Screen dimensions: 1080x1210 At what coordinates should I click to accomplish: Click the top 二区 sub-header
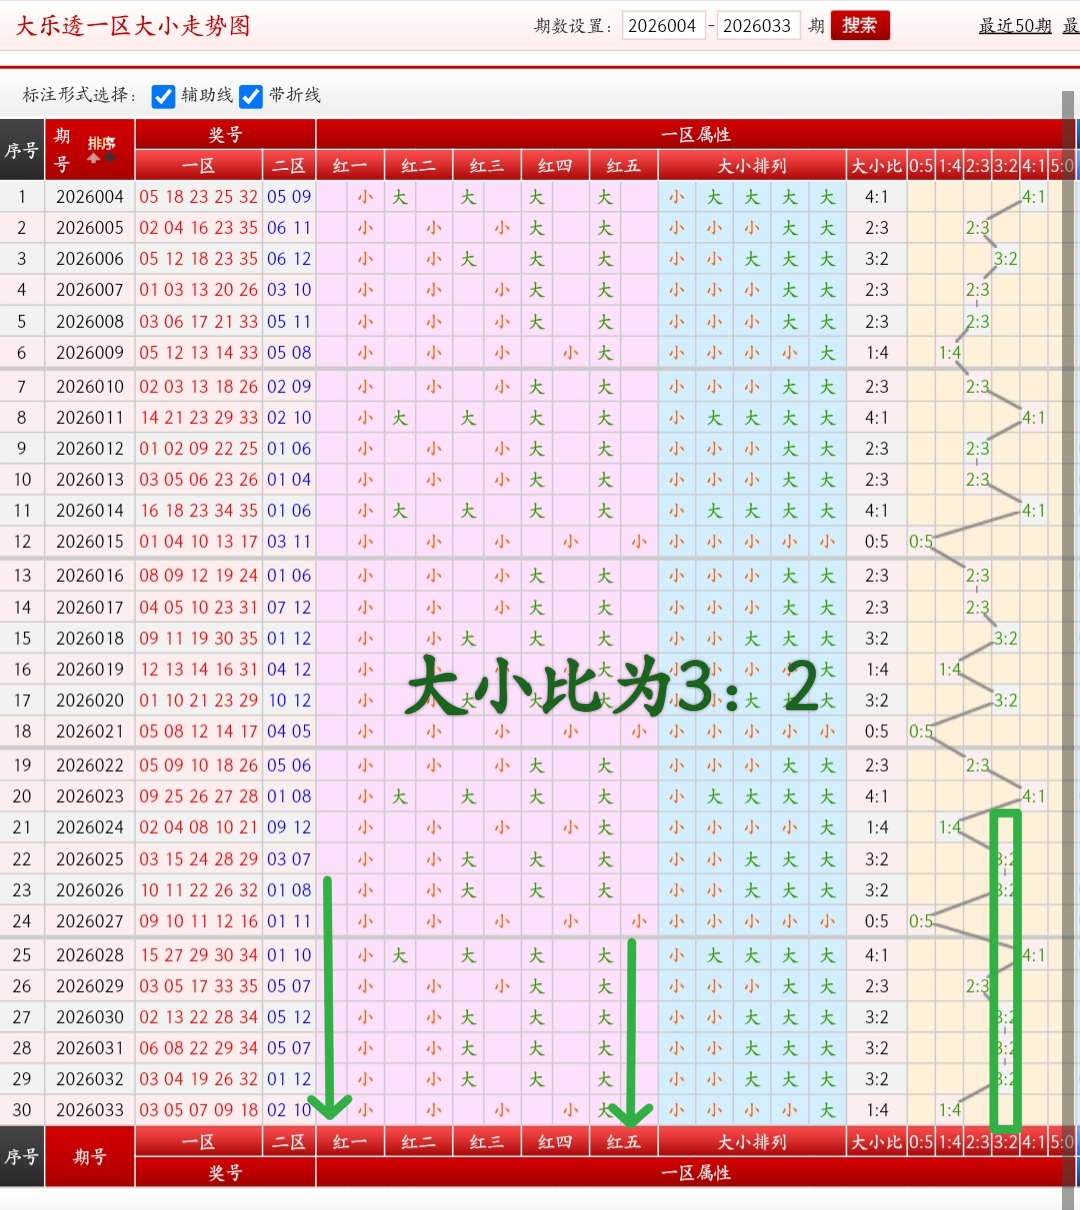pyautogui.click(x=289, y=165)
